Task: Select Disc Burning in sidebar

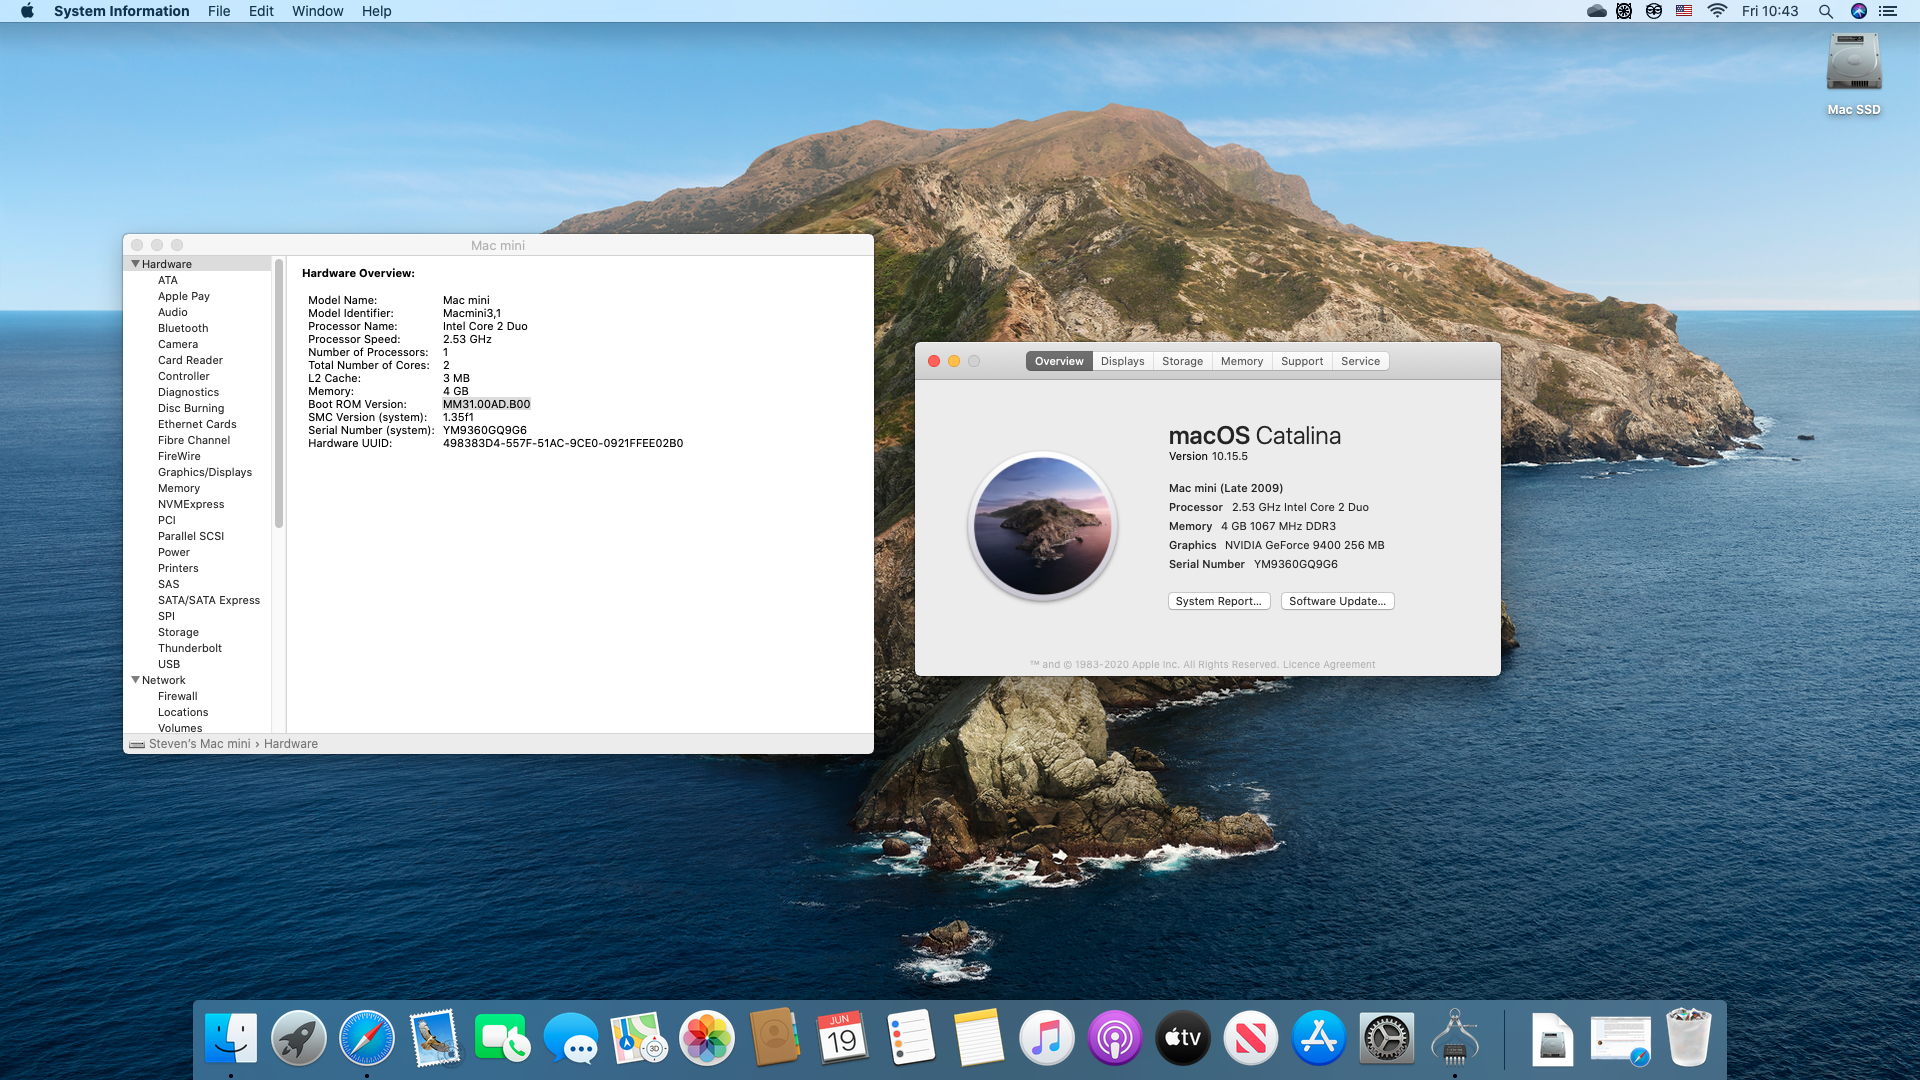Action: point(191,408)
